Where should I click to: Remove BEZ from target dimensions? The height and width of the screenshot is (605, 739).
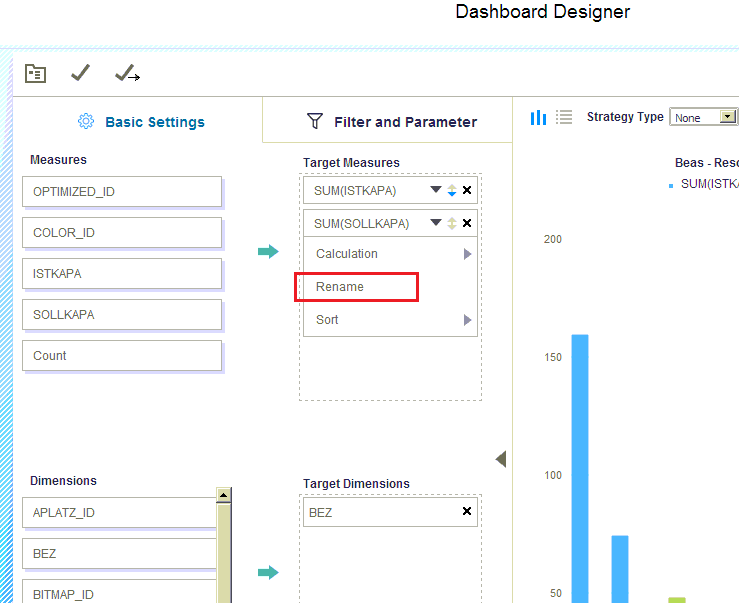467,512
